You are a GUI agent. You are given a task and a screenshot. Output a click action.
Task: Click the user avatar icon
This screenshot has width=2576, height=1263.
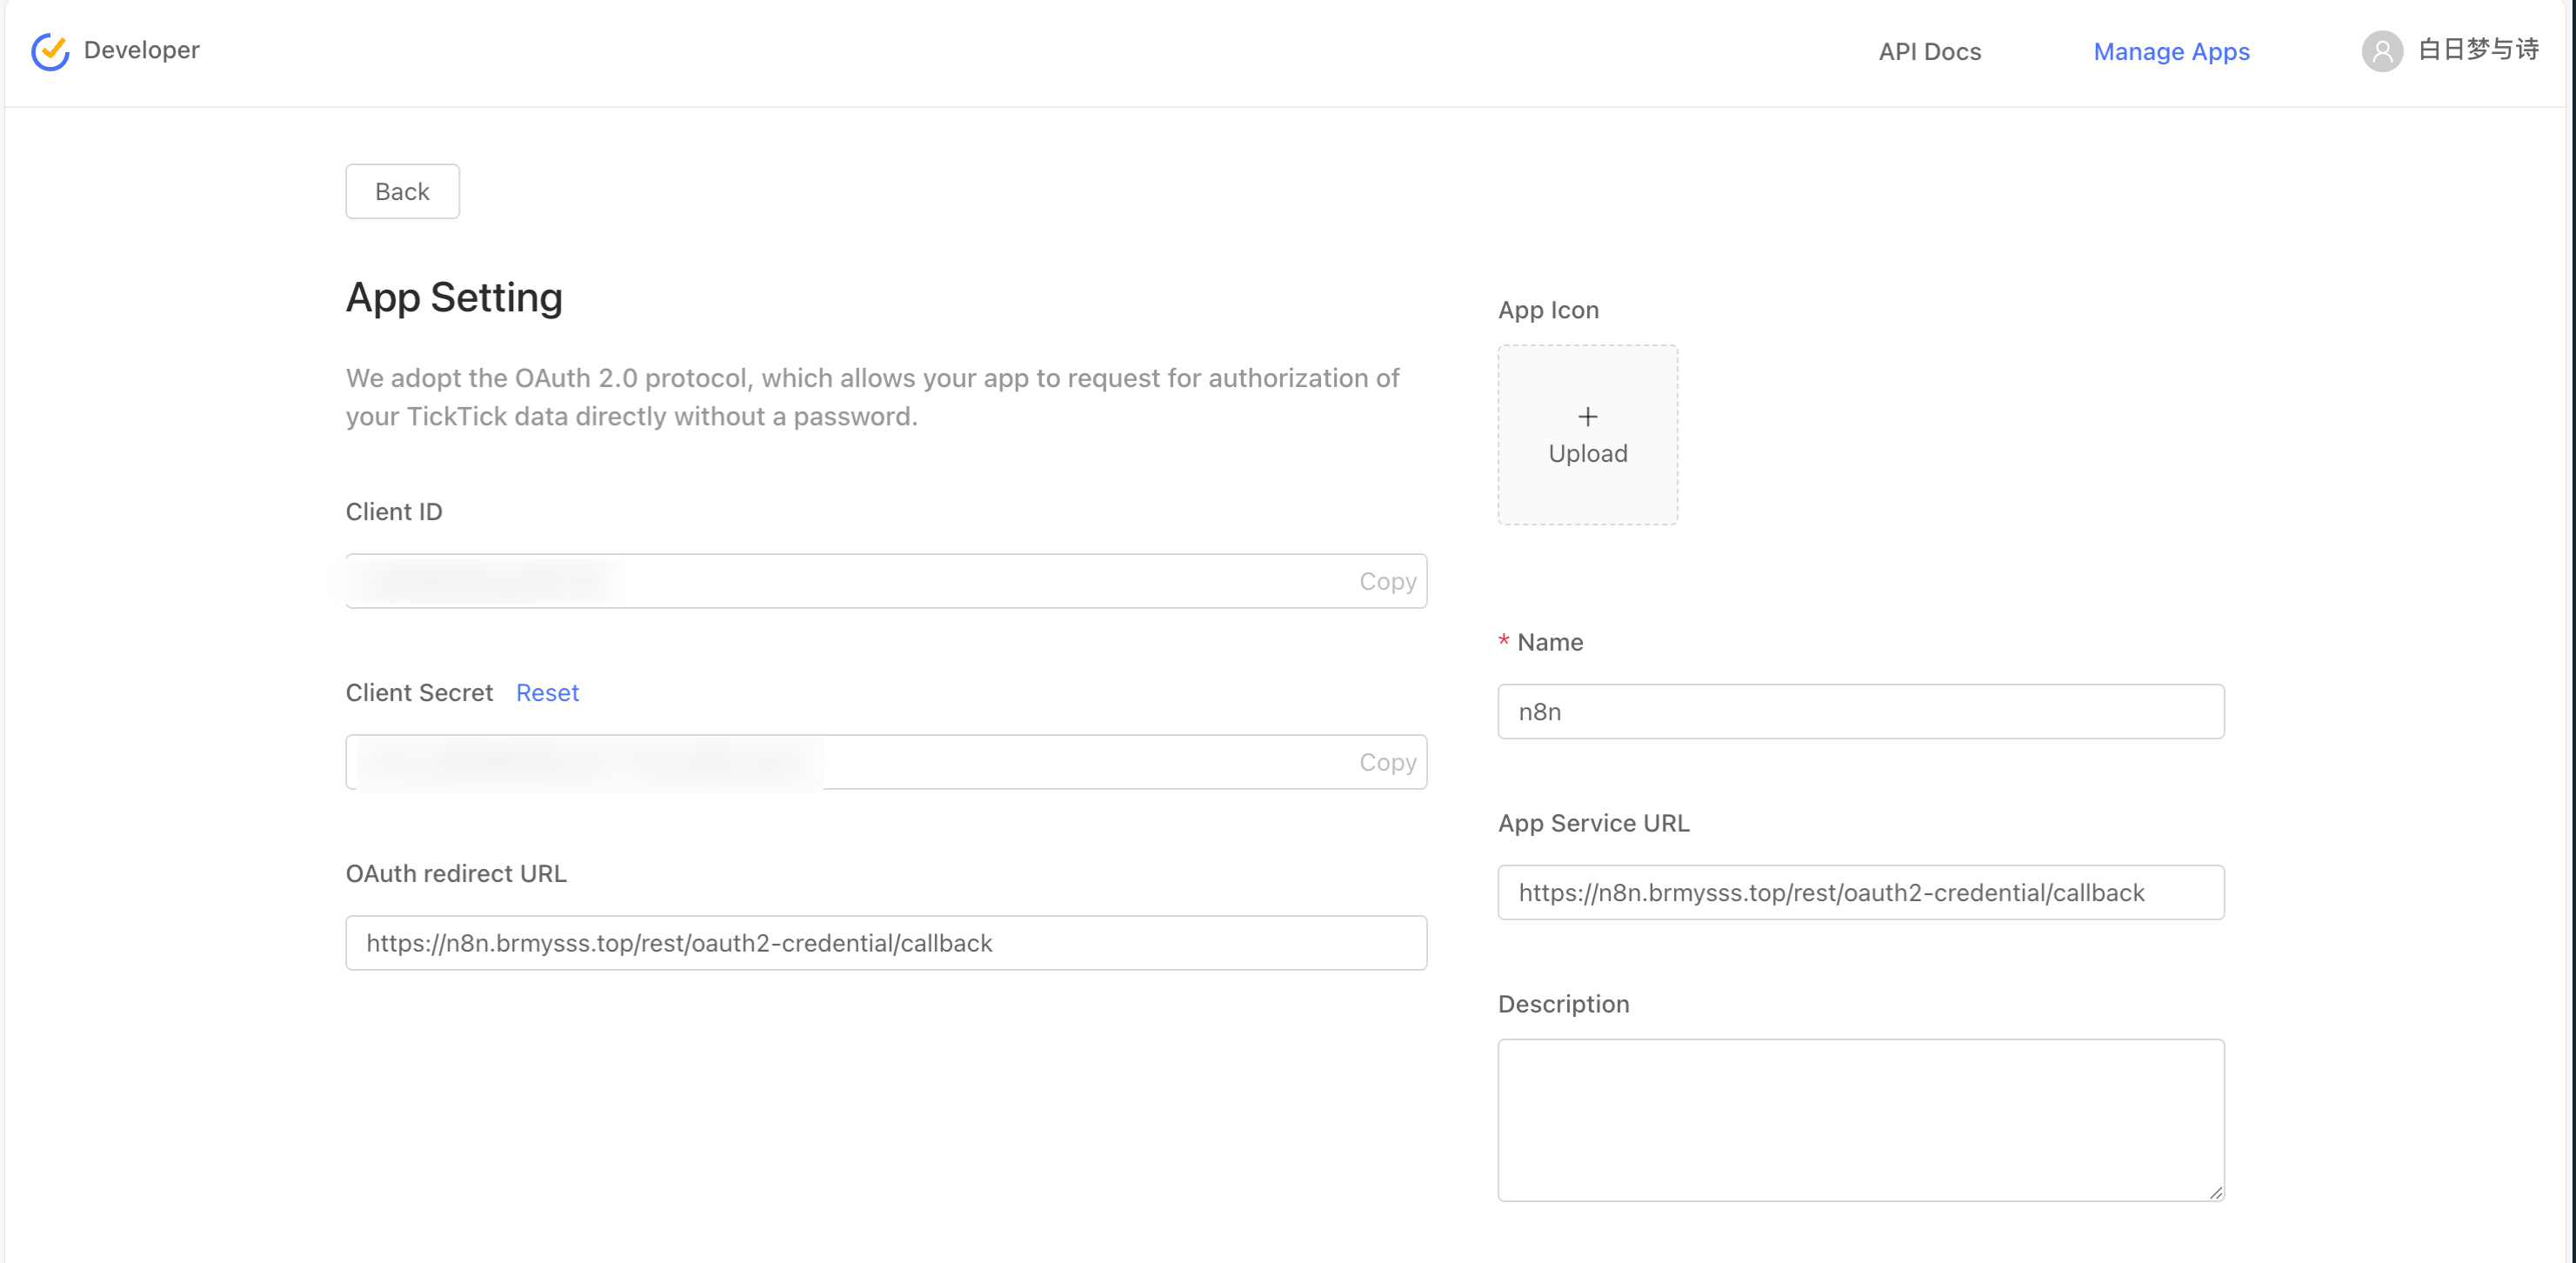tap(2381, 51)
